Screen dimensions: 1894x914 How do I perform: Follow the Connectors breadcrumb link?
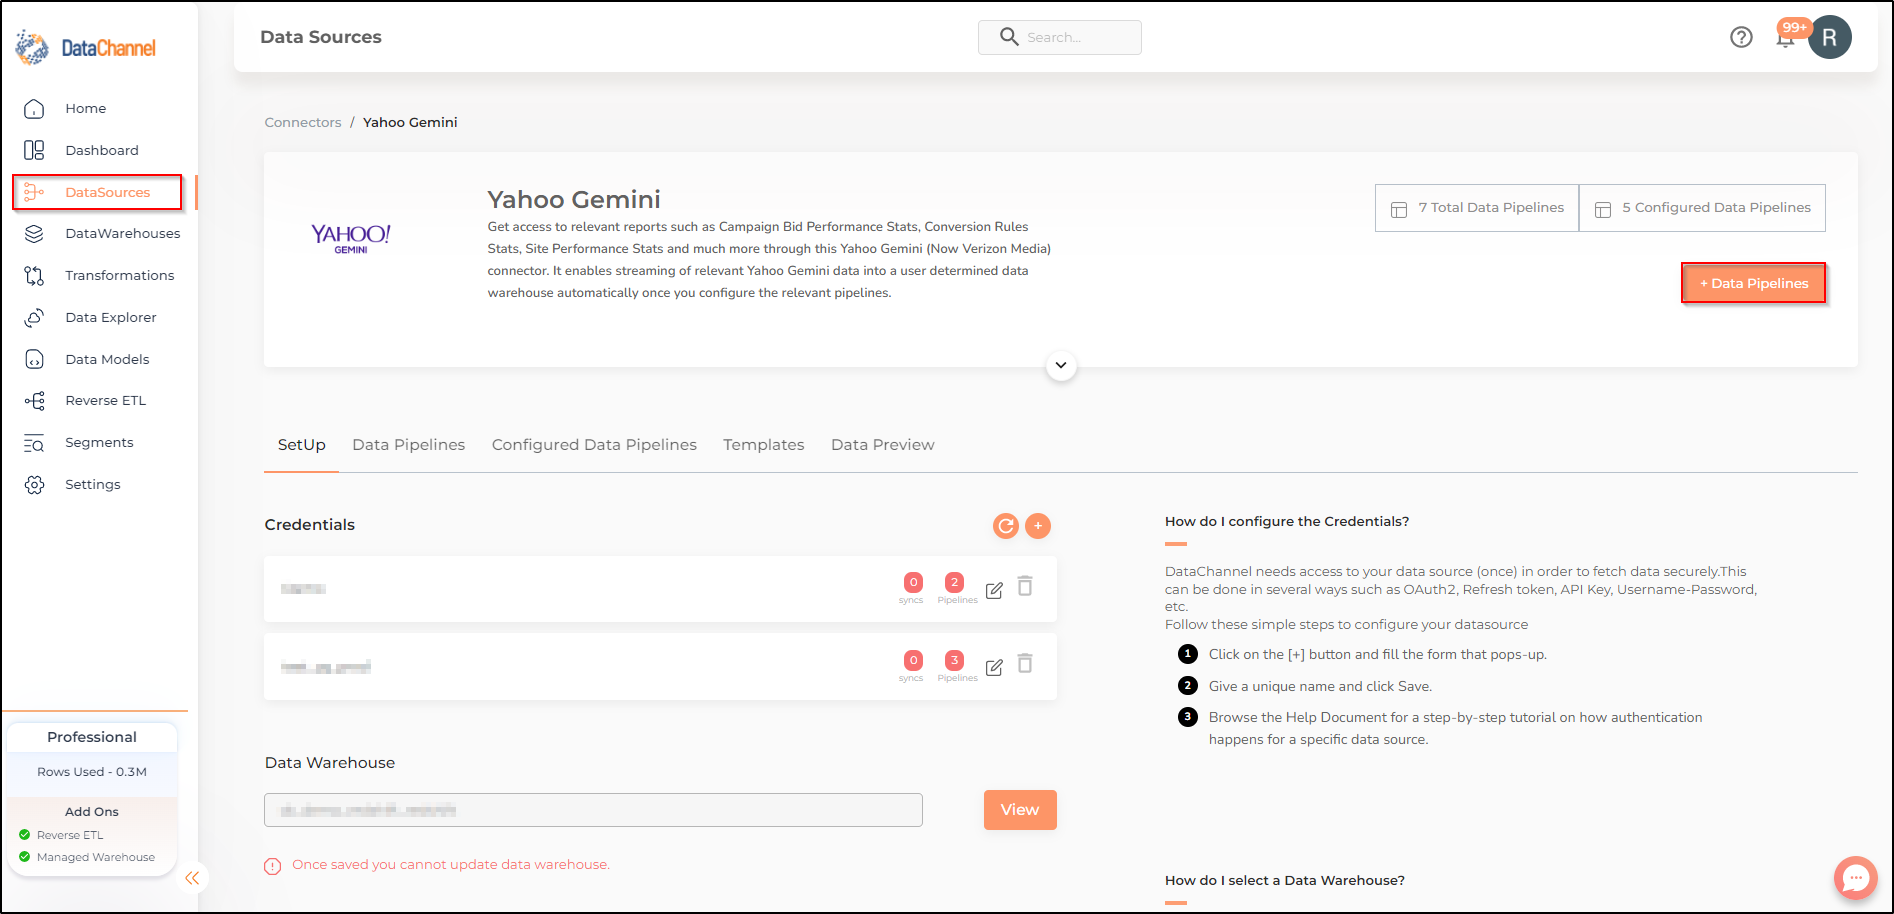(303, 123)
